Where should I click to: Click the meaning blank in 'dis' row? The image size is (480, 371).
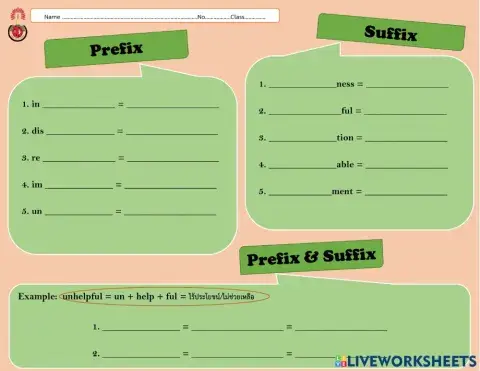click(172, 131)
